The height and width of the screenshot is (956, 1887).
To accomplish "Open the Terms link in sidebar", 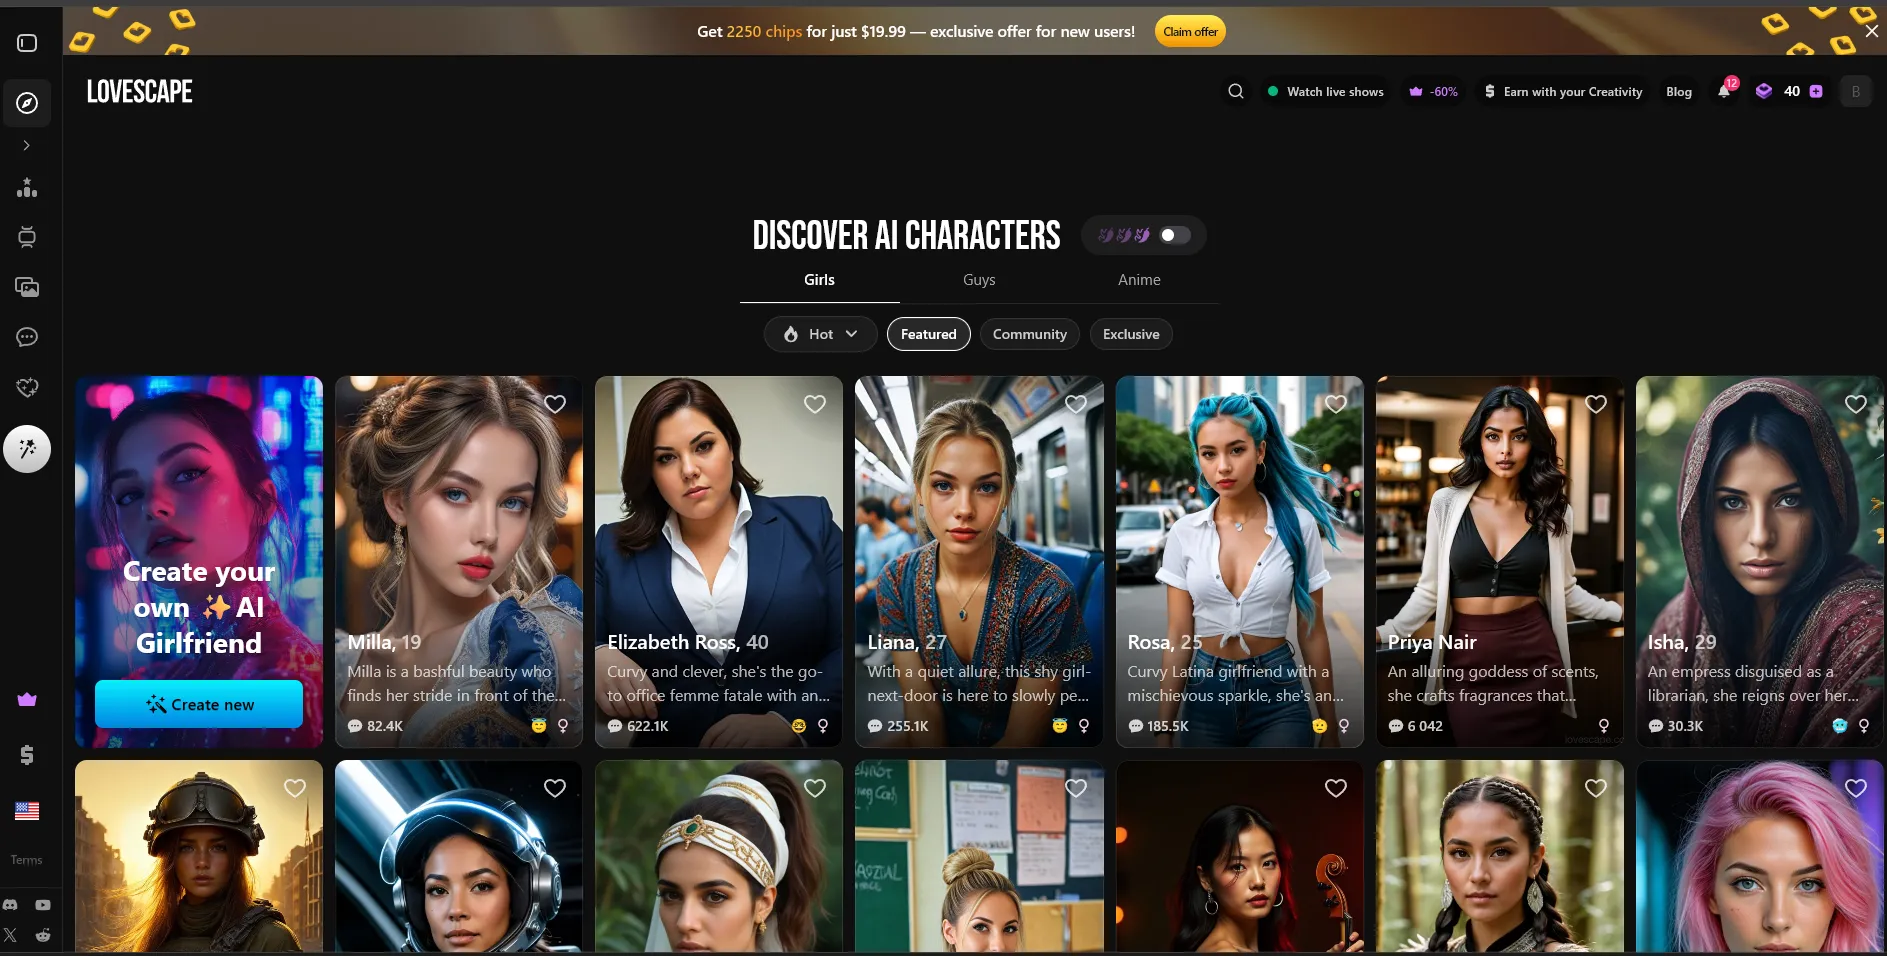I will (x=27, y=860).
